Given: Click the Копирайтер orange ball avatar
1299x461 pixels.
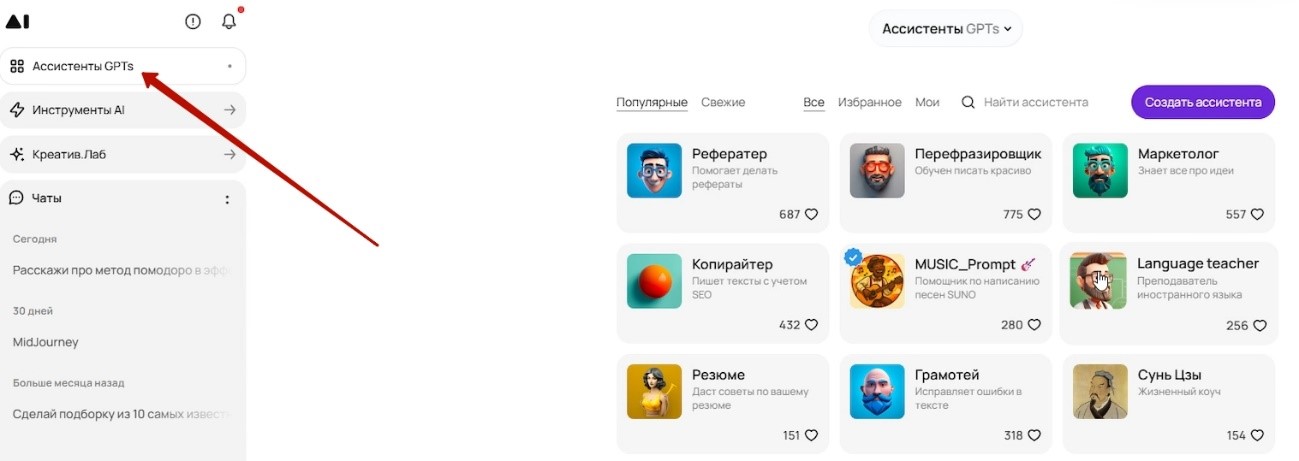Looking at the screenshot, I should (654, 280).
